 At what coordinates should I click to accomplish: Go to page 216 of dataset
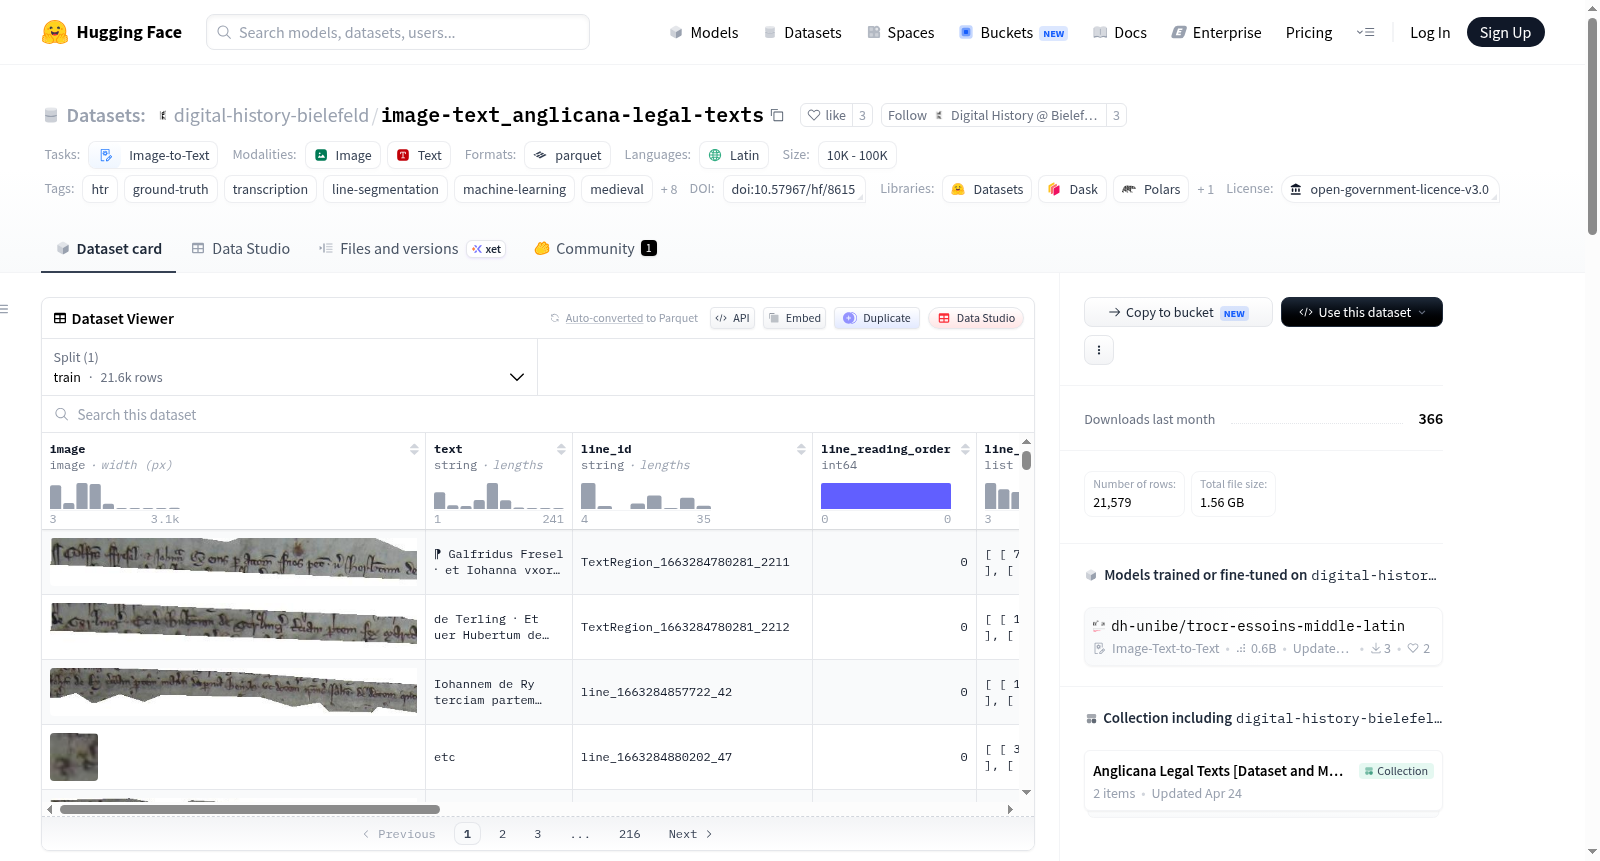tap(629, 834)
